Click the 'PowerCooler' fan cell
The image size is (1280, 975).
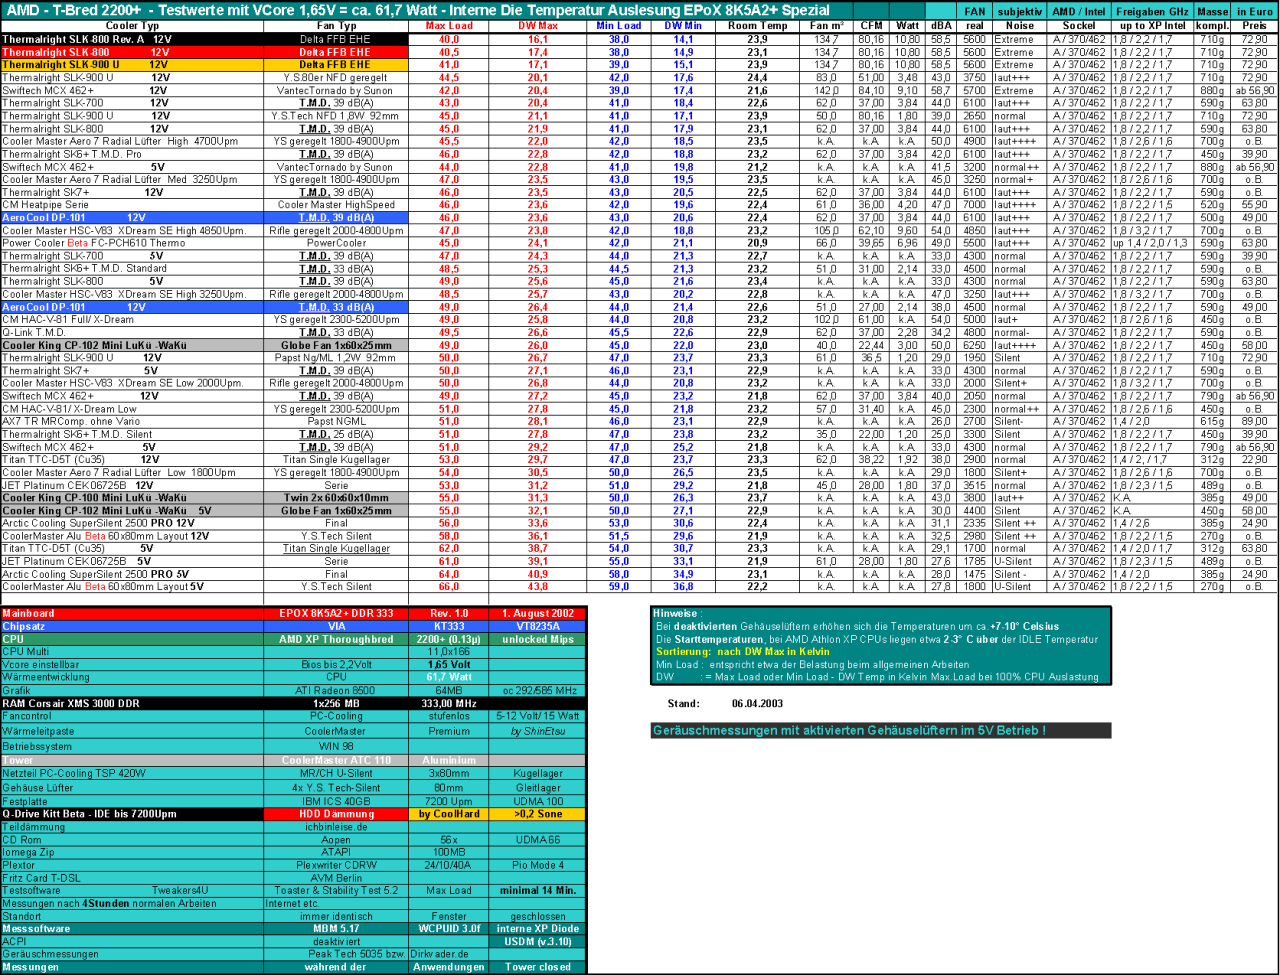click(x=335, y=243)
